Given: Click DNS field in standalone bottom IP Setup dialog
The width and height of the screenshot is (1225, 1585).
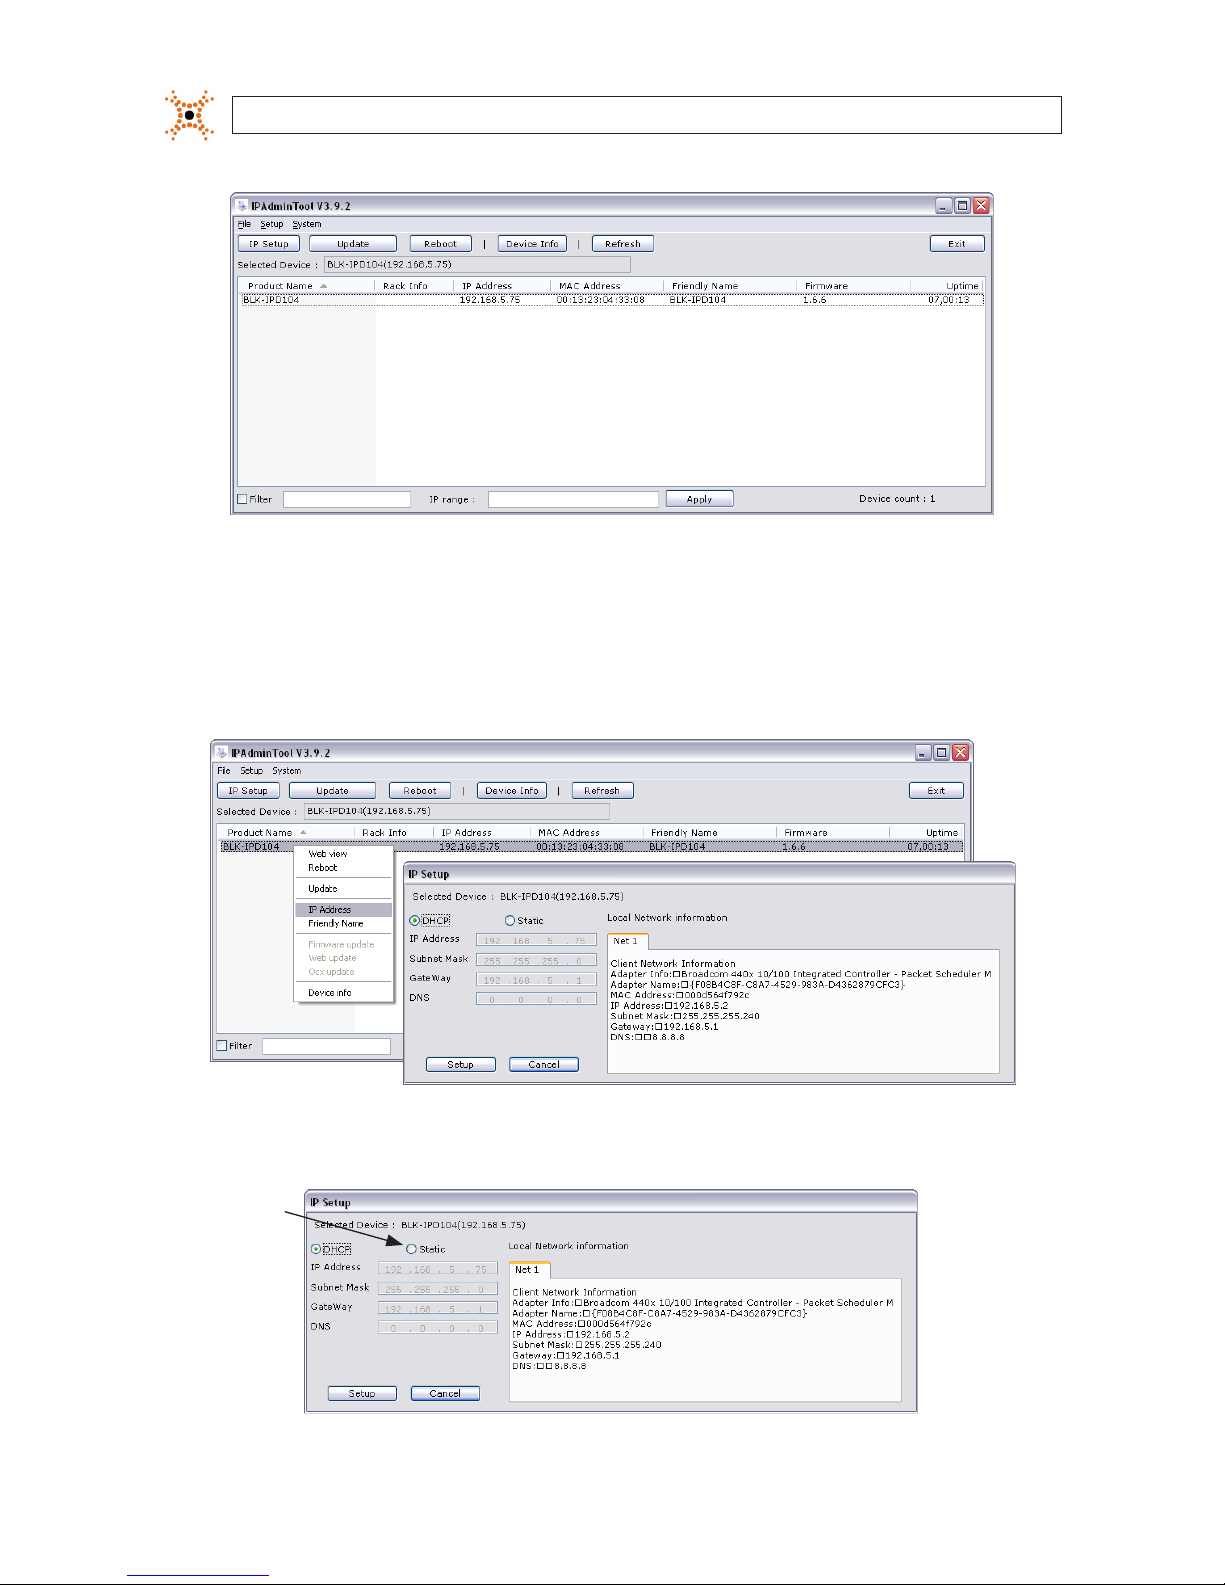Looking at the screenshot, I should pos(438,1328).
